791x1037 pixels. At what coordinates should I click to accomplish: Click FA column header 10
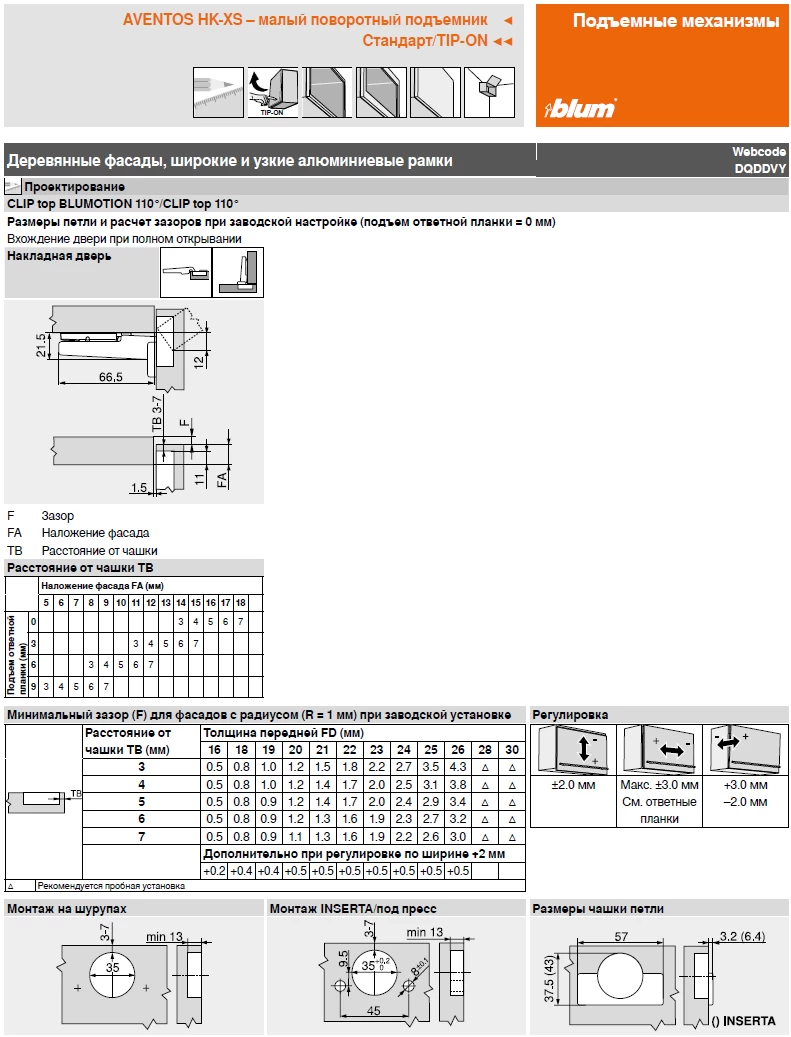click(121, 602)
